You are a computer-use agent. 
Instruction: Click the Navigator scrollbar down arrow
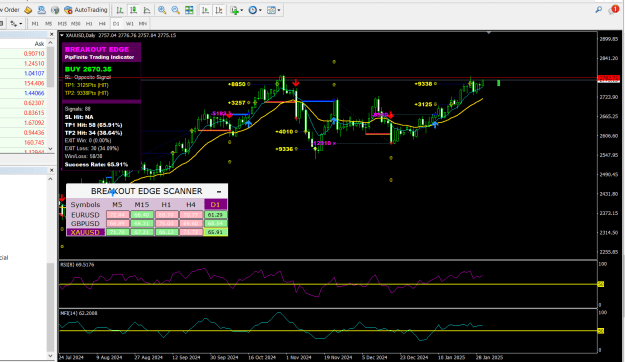51,356
